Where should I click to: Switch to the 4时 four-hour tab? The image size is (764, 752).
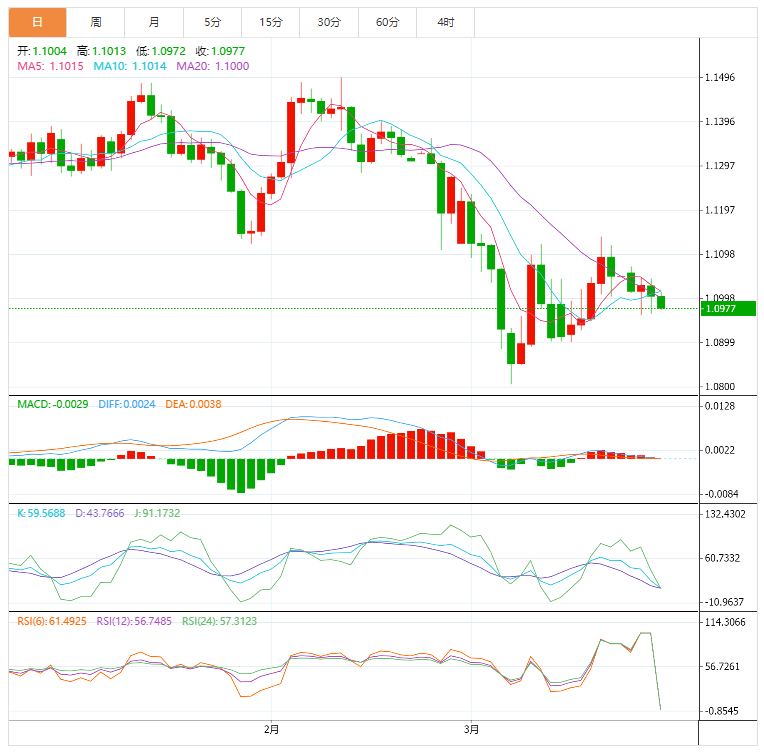445,22
